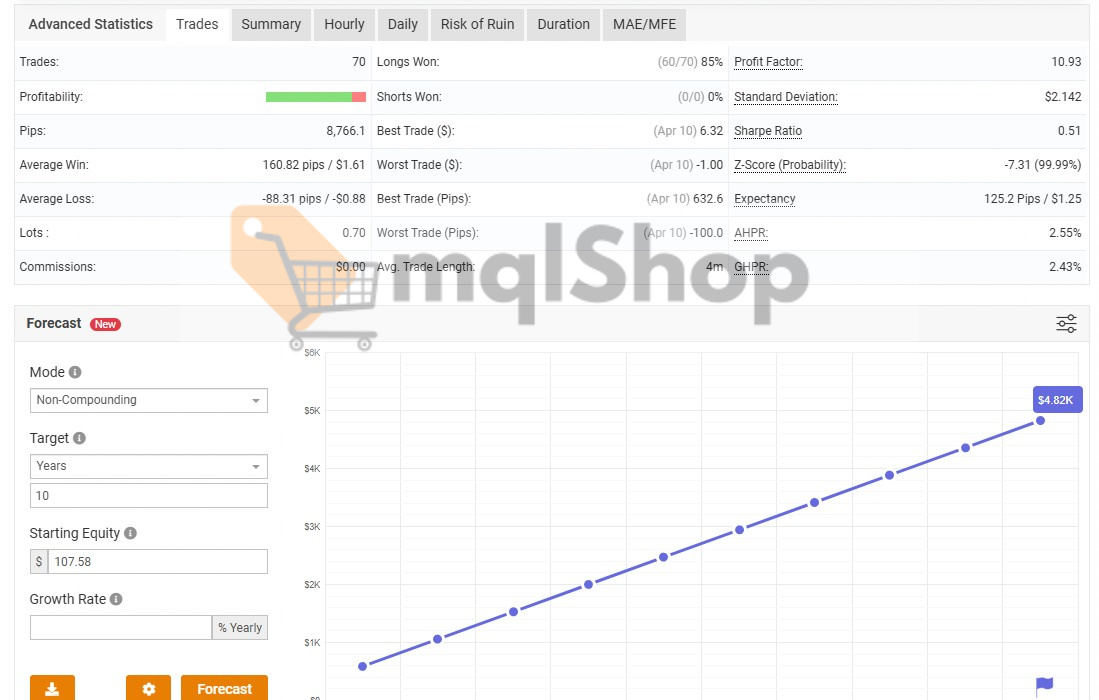Switch to the Risk of Ruin tab
The image size is (1099, 700).
[477, 24]
